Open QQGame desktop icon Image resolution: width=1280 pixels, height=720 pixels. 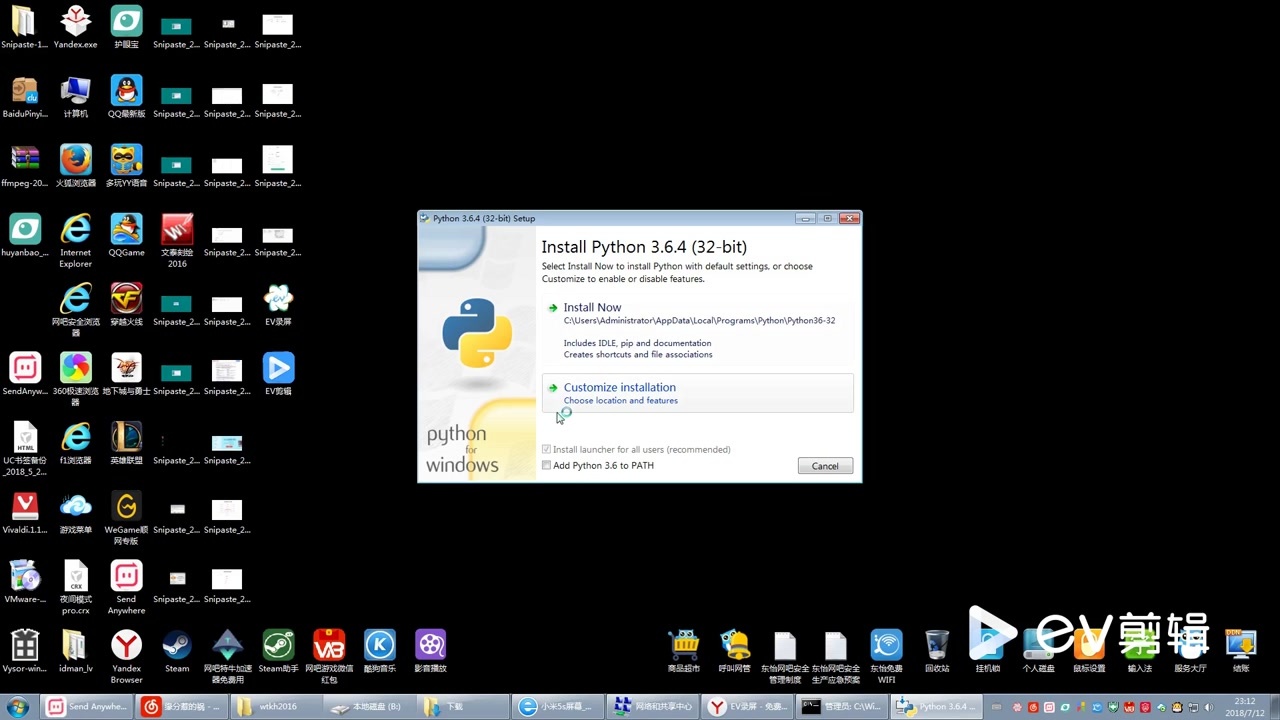pyautogui.click(x=126, y=236)
